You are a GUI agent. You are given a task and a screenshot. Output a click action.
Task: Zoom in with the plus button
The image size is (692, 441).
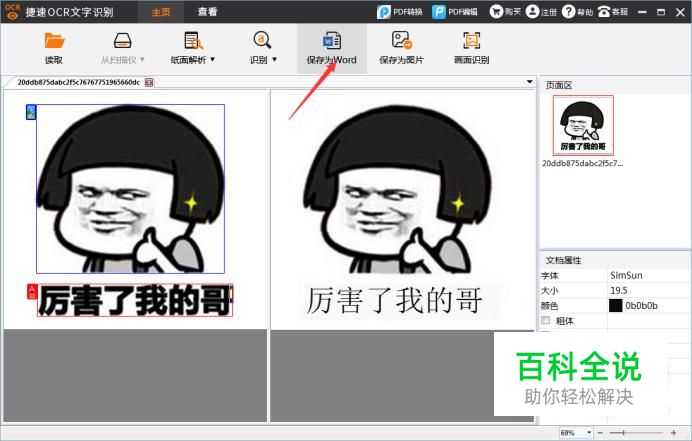pos(673,433)
